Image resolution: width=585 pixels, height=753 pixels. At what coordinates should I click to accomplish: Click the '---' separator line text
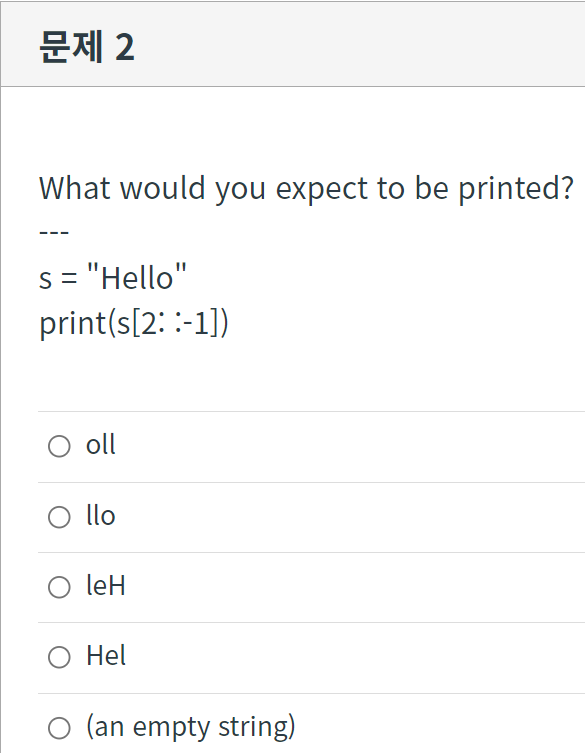[54, 233]
